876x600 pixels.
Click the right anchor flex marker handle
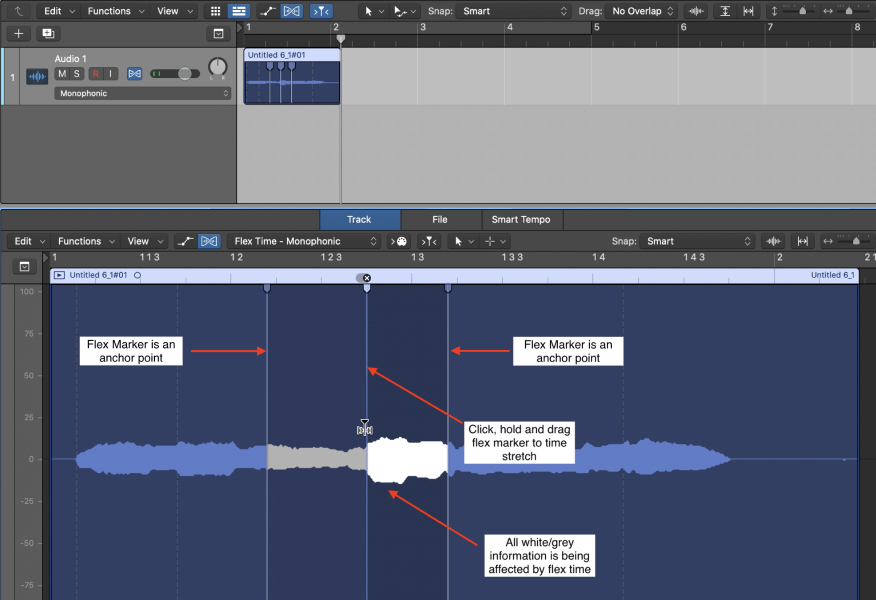click(447, 288)
